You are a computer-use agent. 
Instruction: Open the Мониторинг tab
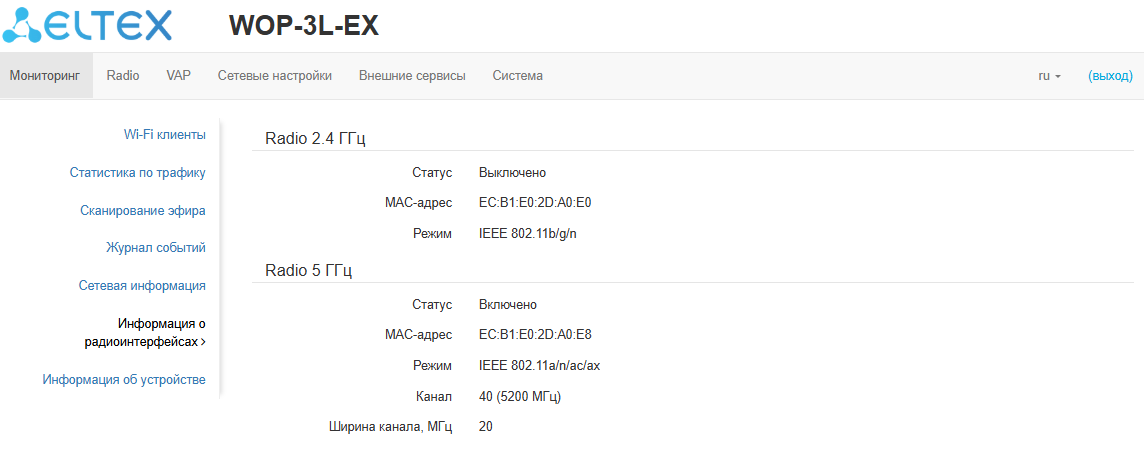[45, 76]
